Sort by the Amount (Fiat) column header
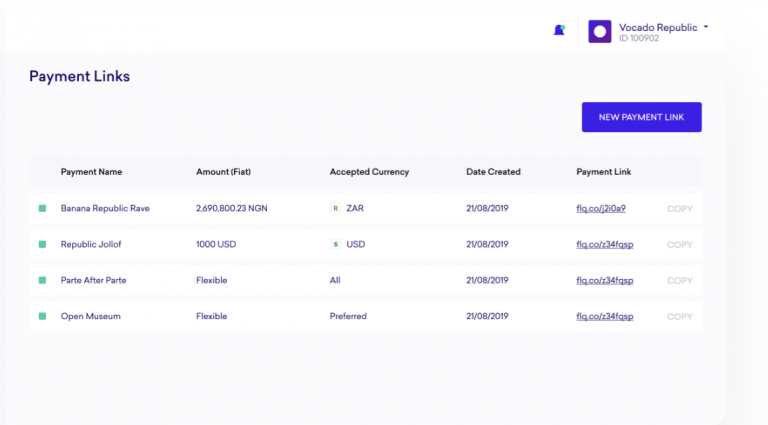The height and width of the screenshot is (425, 768). coord(223,172)
